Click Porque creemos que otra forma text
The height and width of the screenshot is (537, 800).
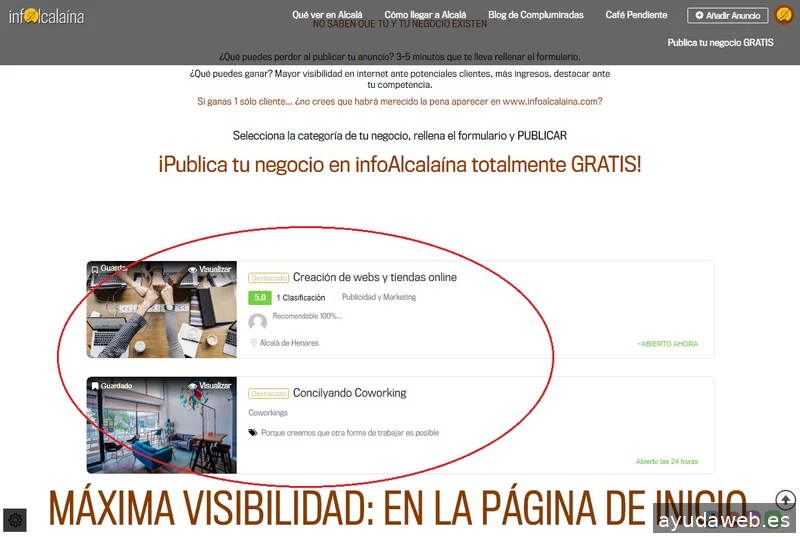350,433
